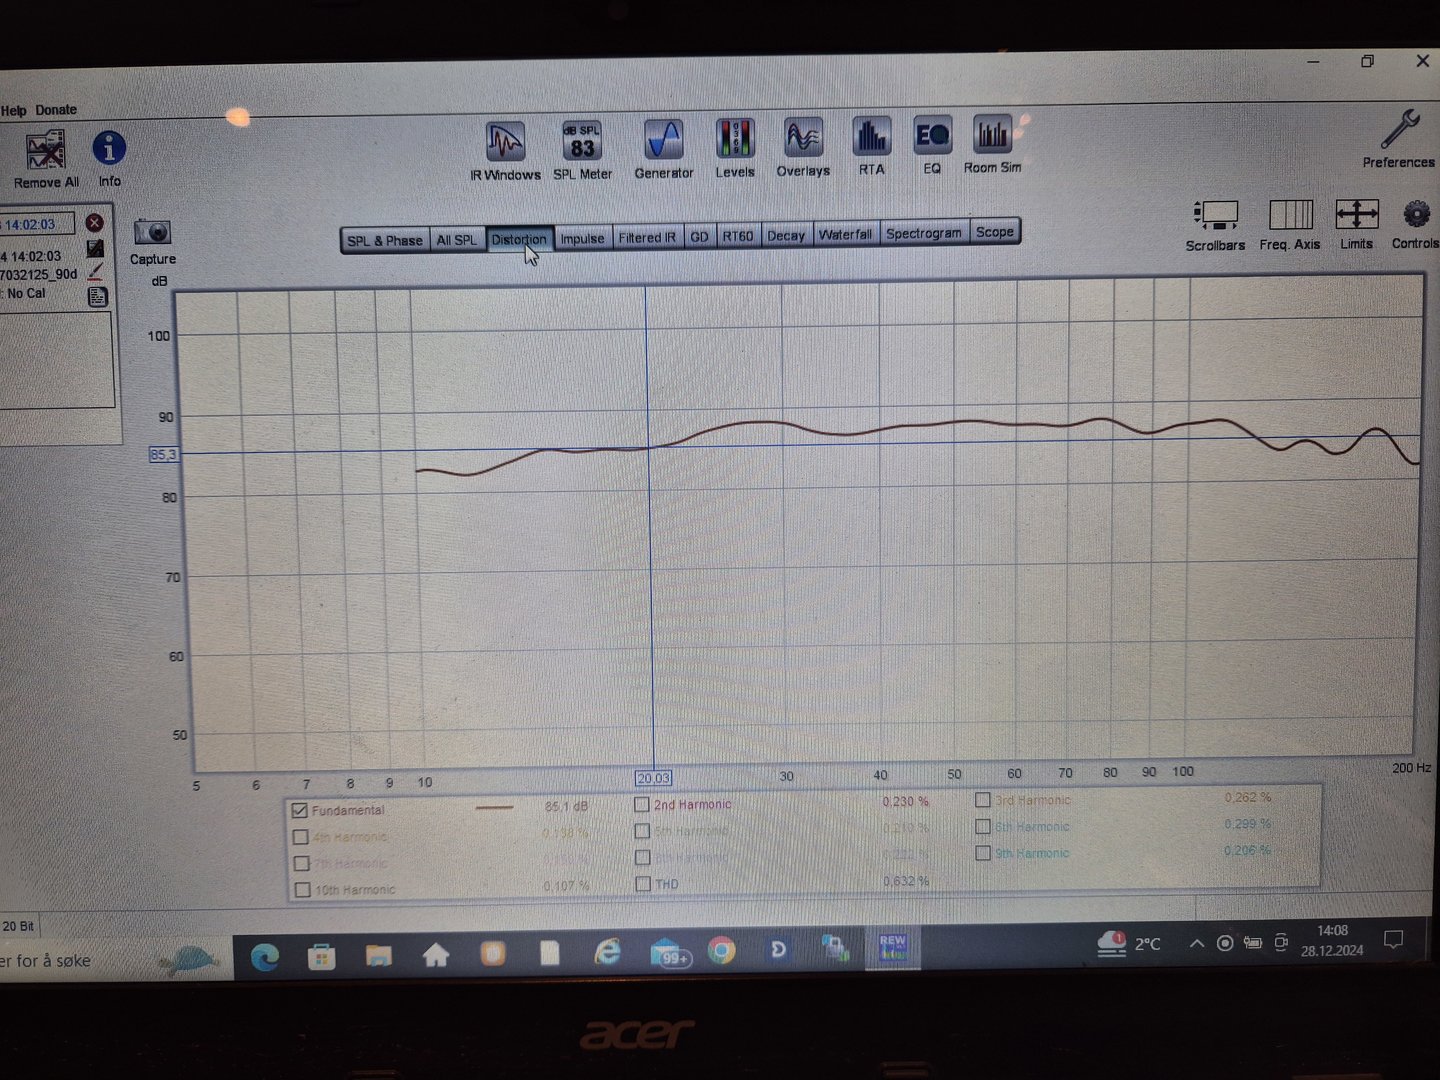Viewport: 1440px width, 1080px height.
Task: Enable the 5th Harmonic trace
Action: [x=642, y=831]
